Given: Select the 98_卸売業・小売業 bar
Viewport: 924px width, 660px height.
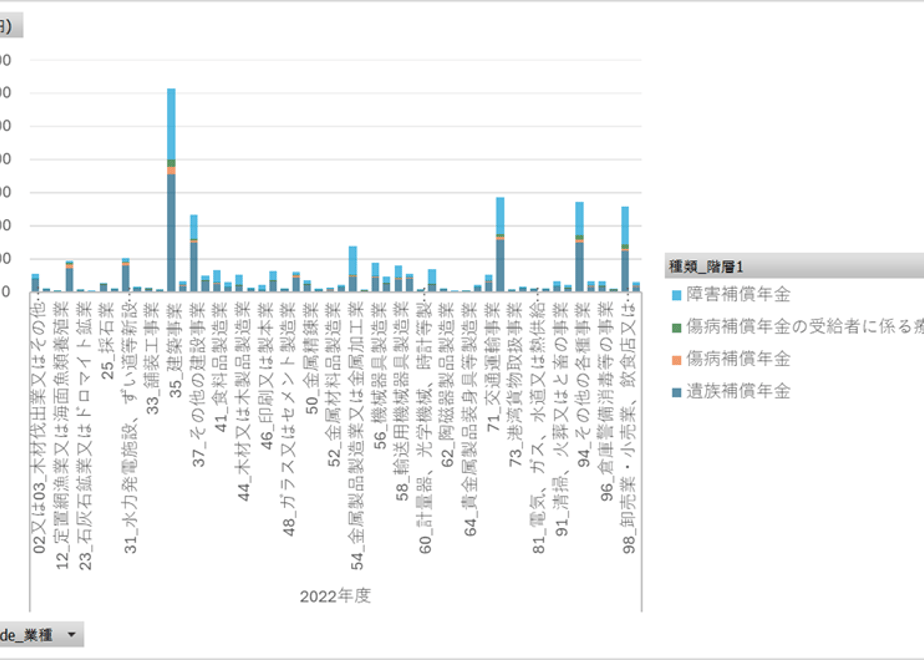Looking at the screenshot, I should [x=625, y=249].
